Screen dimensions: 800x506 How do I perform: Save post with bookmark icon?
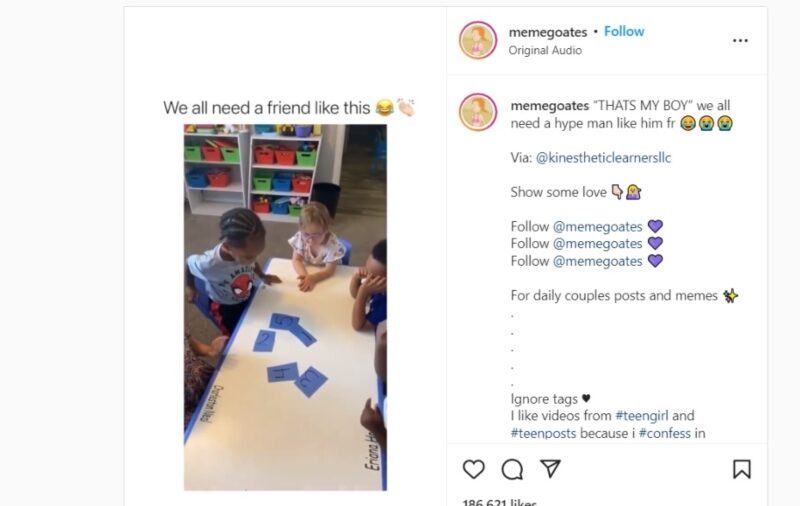click(x=741, y=469)
